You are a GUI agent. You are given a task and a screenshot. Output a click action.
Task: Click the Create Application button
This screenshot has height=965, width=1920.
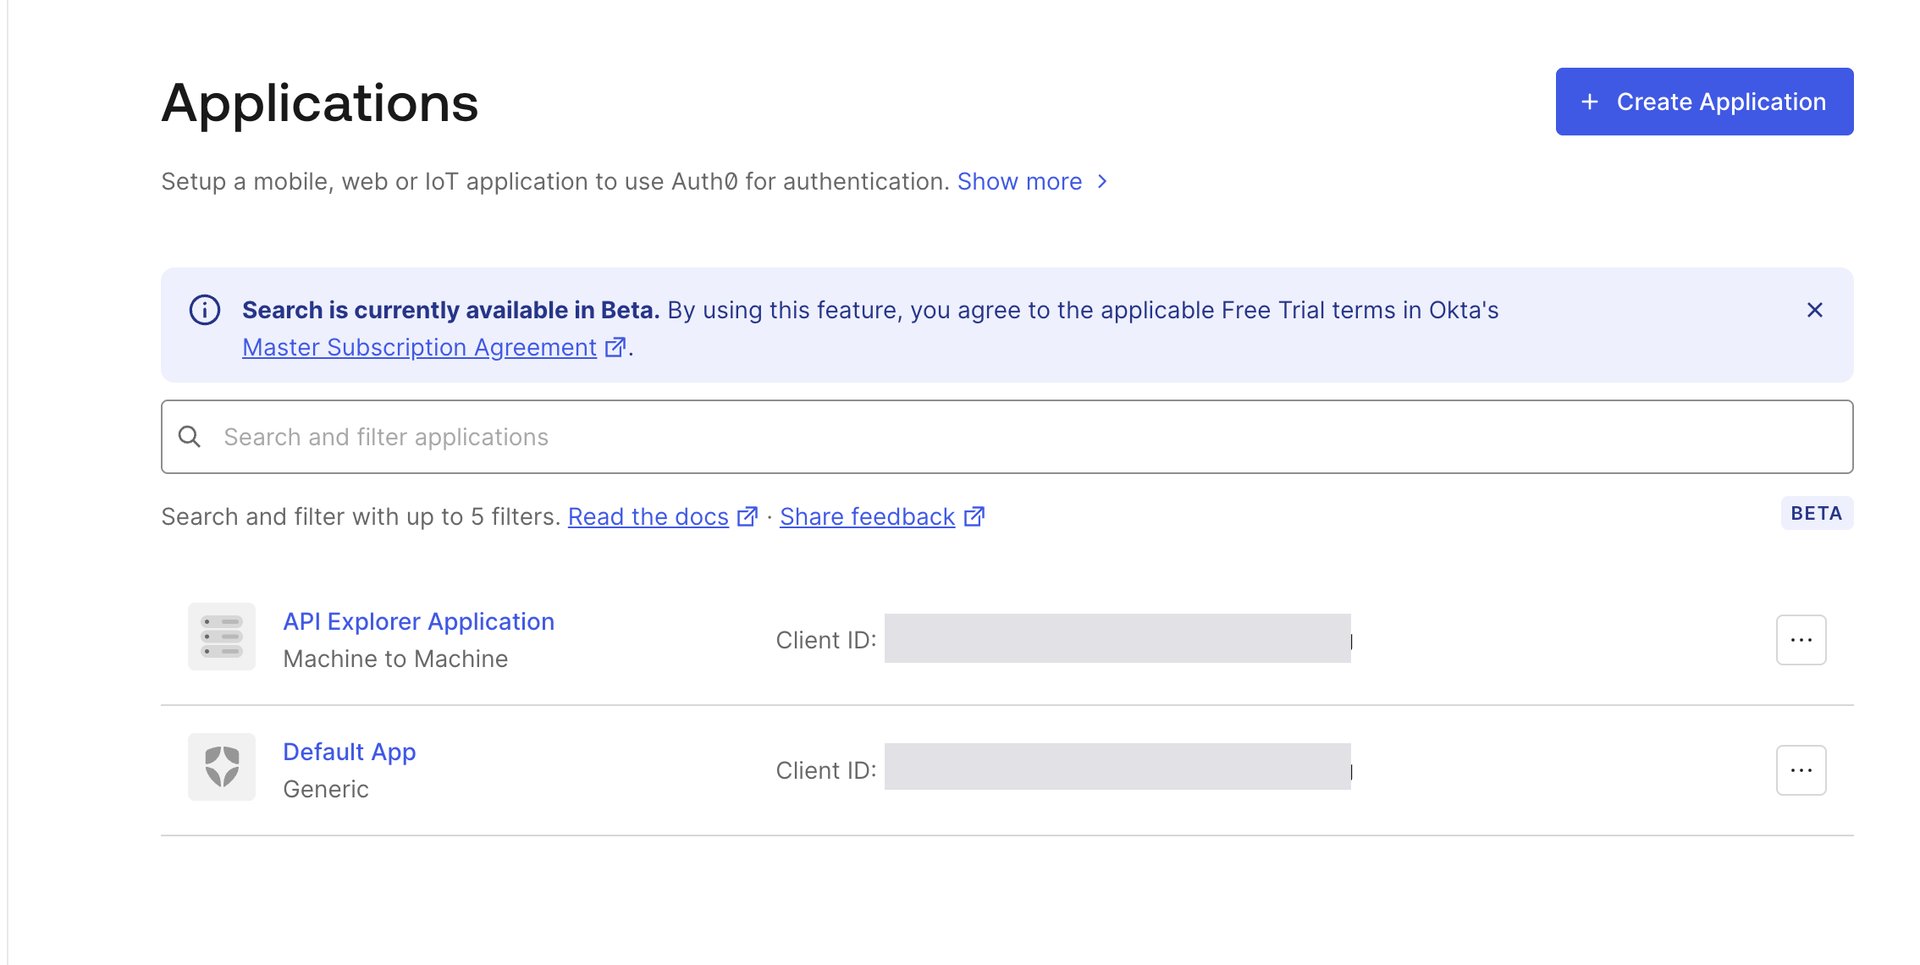tap(1704, 101)
